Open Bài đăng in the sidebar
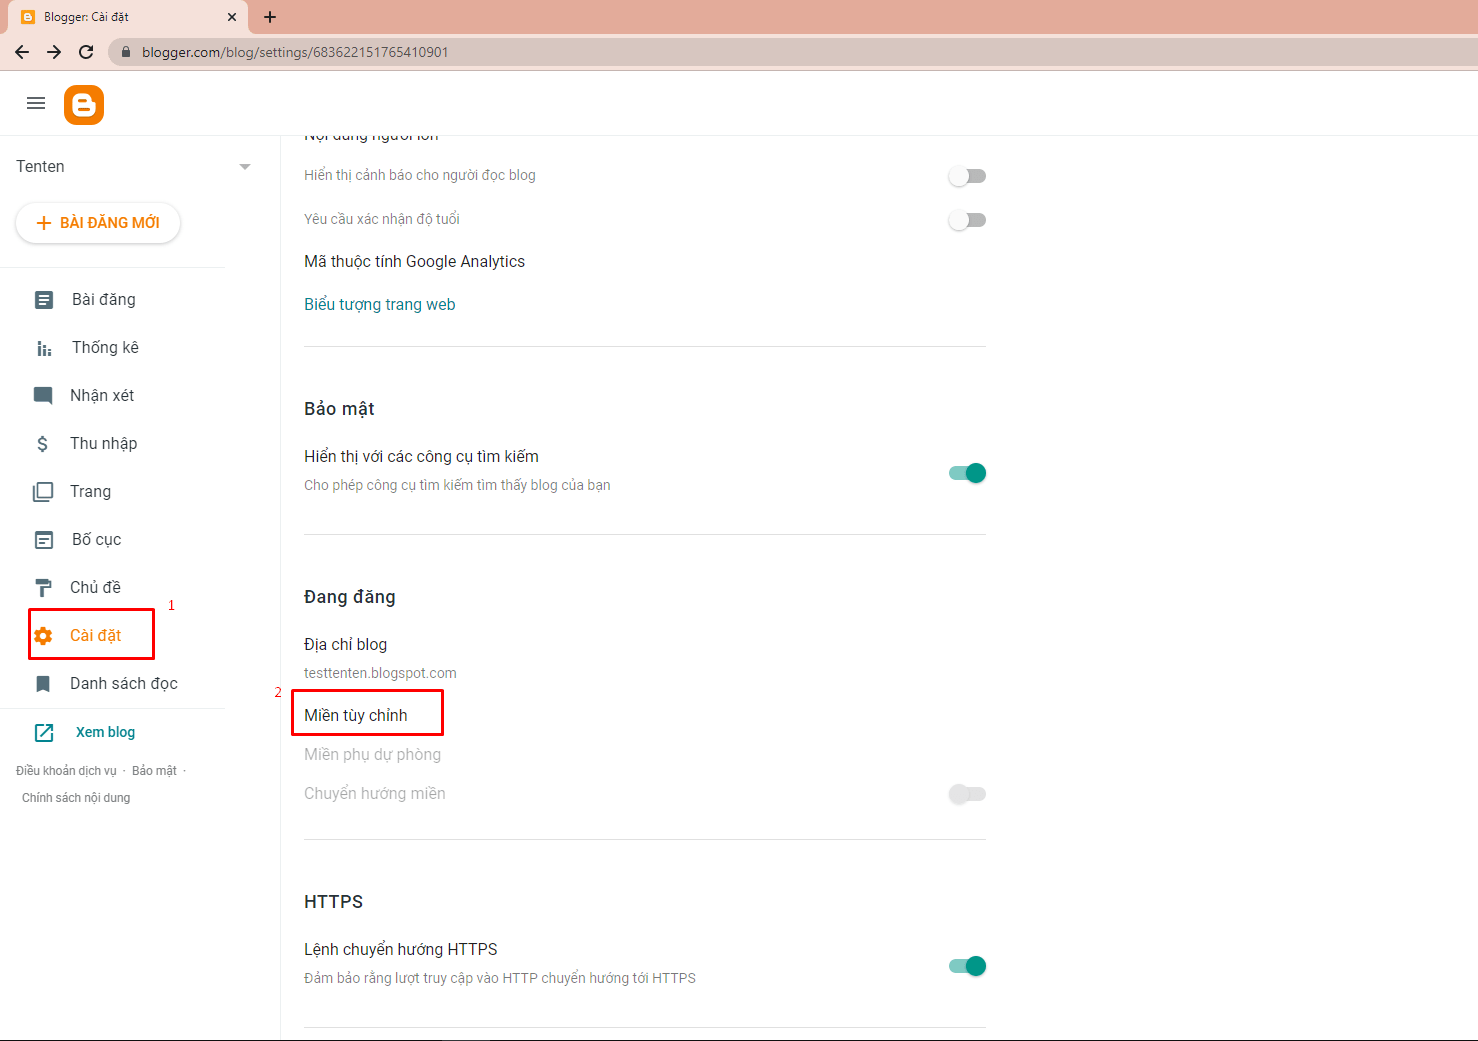1478x1041 pixels. point(104,300)
